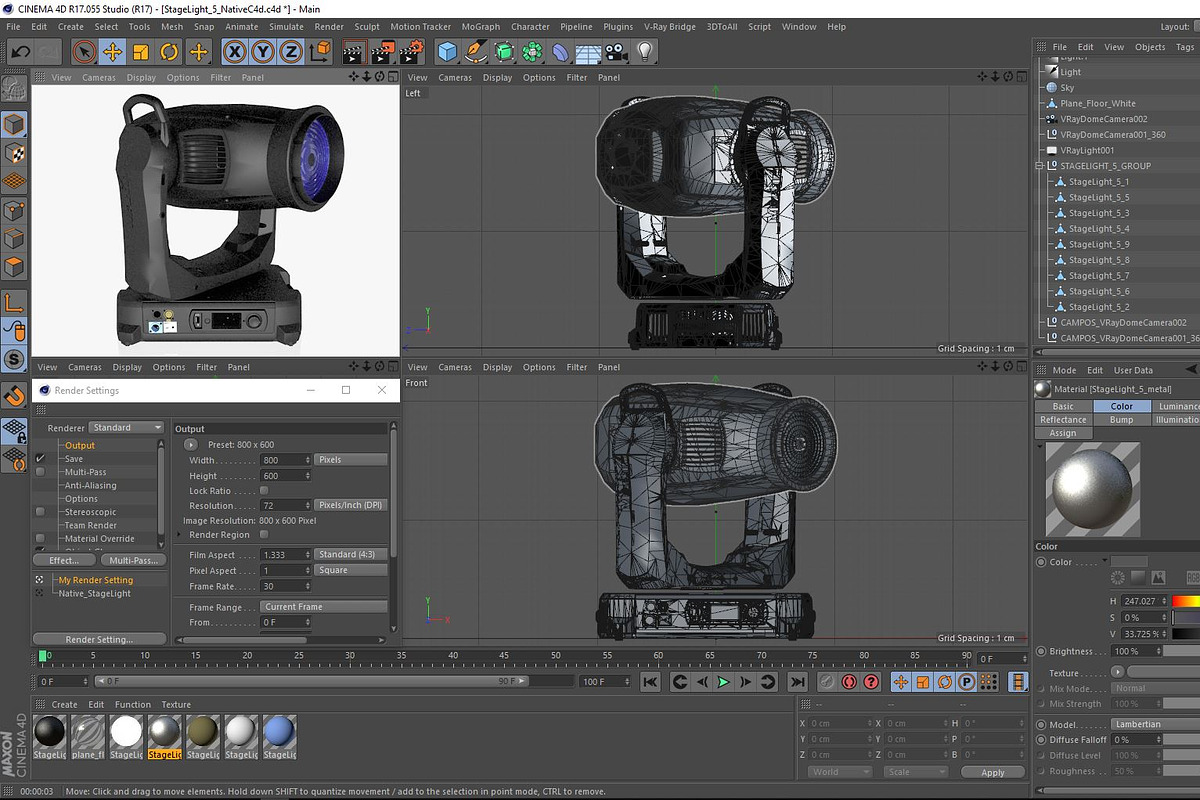Click the Effect... button
This screenshot has width=1200, height=800.
[64, 560]
